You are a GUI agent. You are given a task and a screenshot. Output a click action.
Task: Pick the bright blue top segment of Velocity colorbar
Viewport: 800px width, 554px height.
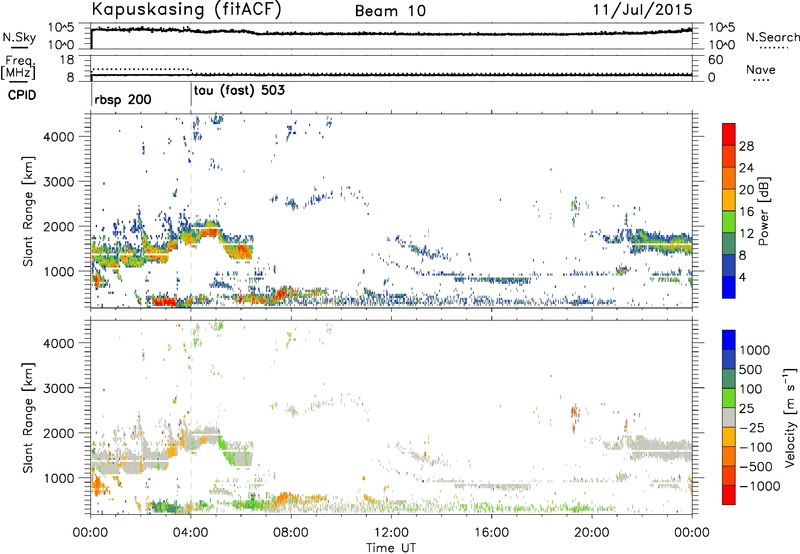[729, 340]
